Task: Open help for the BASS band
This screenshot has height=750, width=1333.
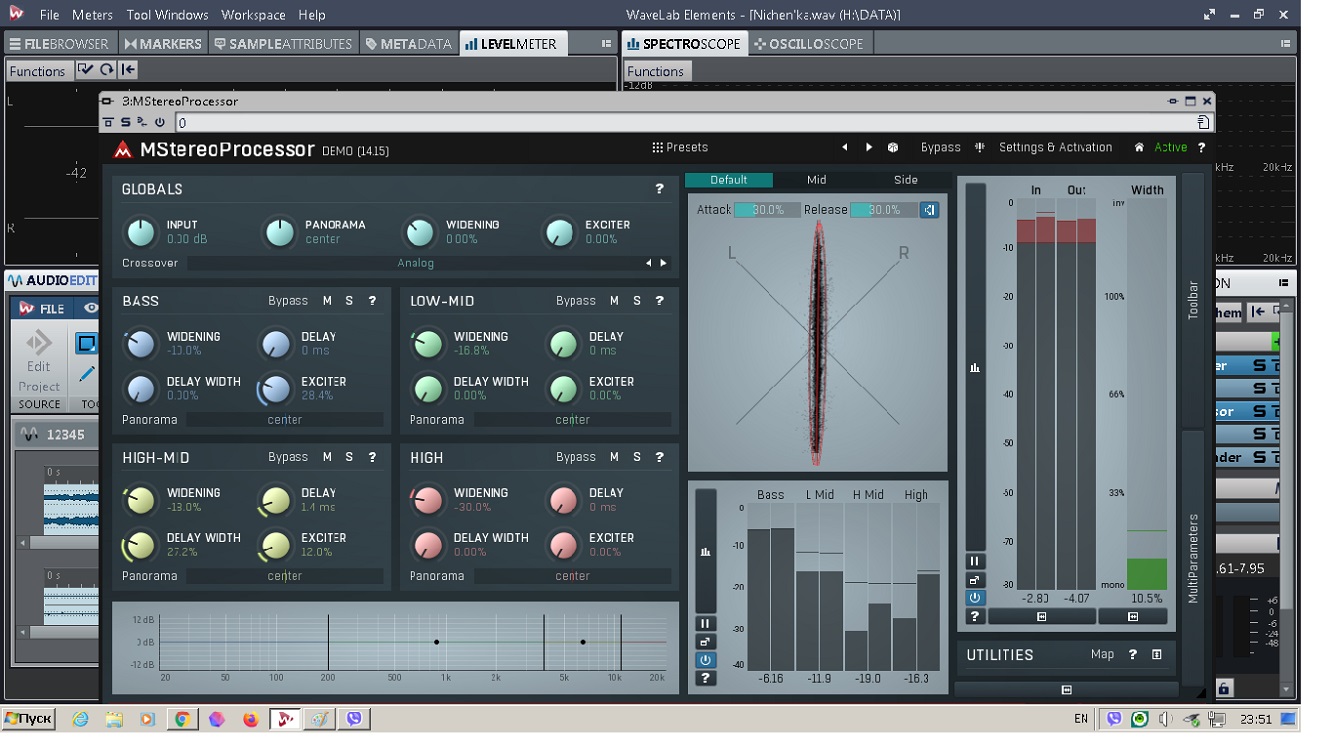Action: click(x=372, y=301)
